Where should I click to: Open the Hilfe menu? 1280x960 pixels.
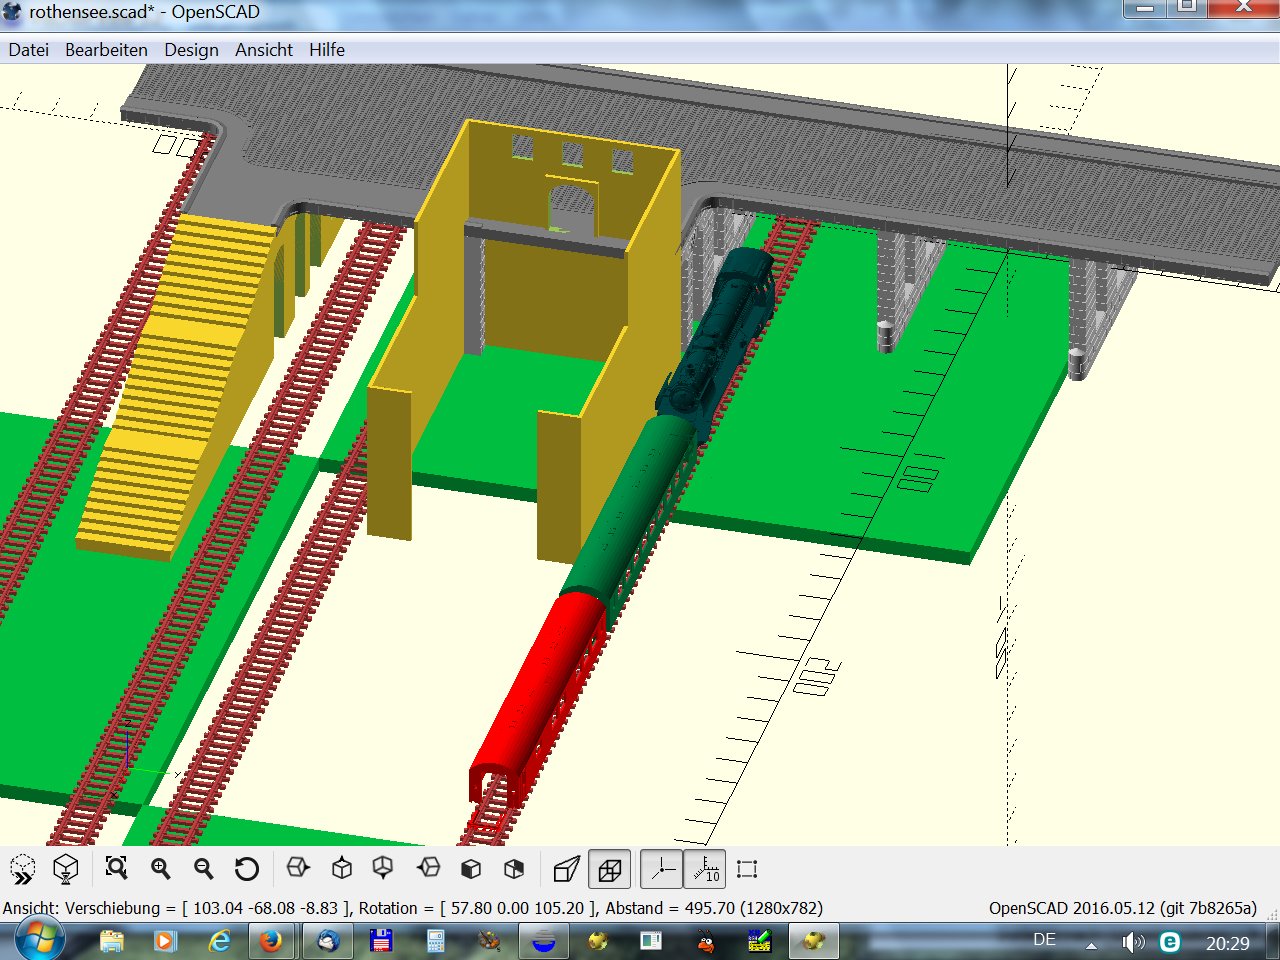327,50
